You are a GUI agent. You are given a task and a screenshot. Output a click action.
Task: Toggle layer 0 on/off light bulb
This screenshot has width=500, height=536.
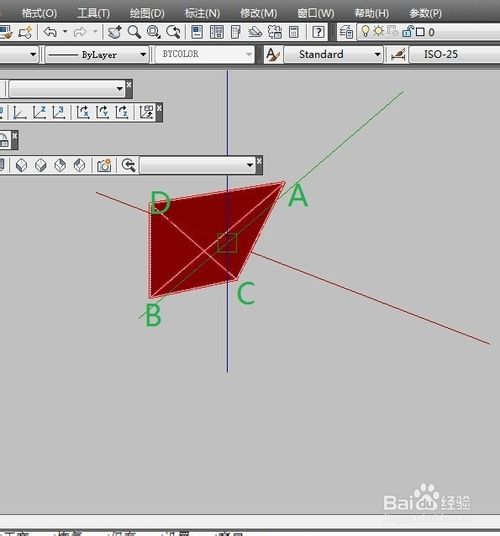[365, 31]
